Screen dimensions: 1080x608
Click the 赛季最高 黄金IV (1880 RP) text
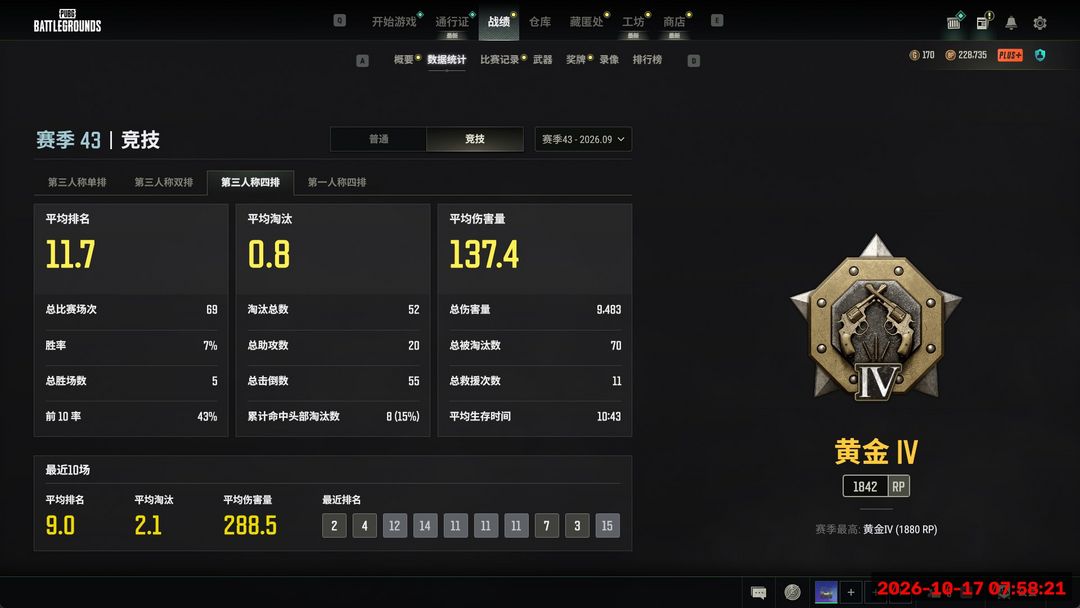pos(875,530)
